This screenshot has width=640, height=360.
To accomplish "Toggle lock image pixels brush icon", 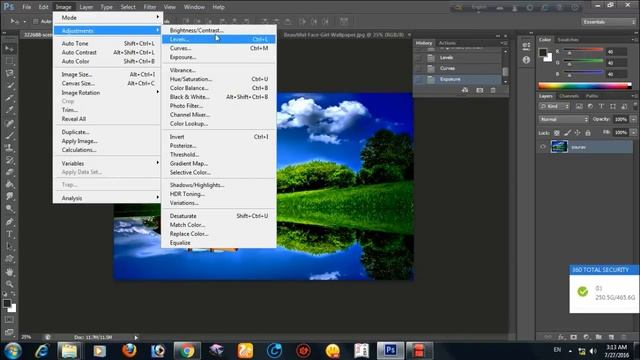I will coord(567,133).
